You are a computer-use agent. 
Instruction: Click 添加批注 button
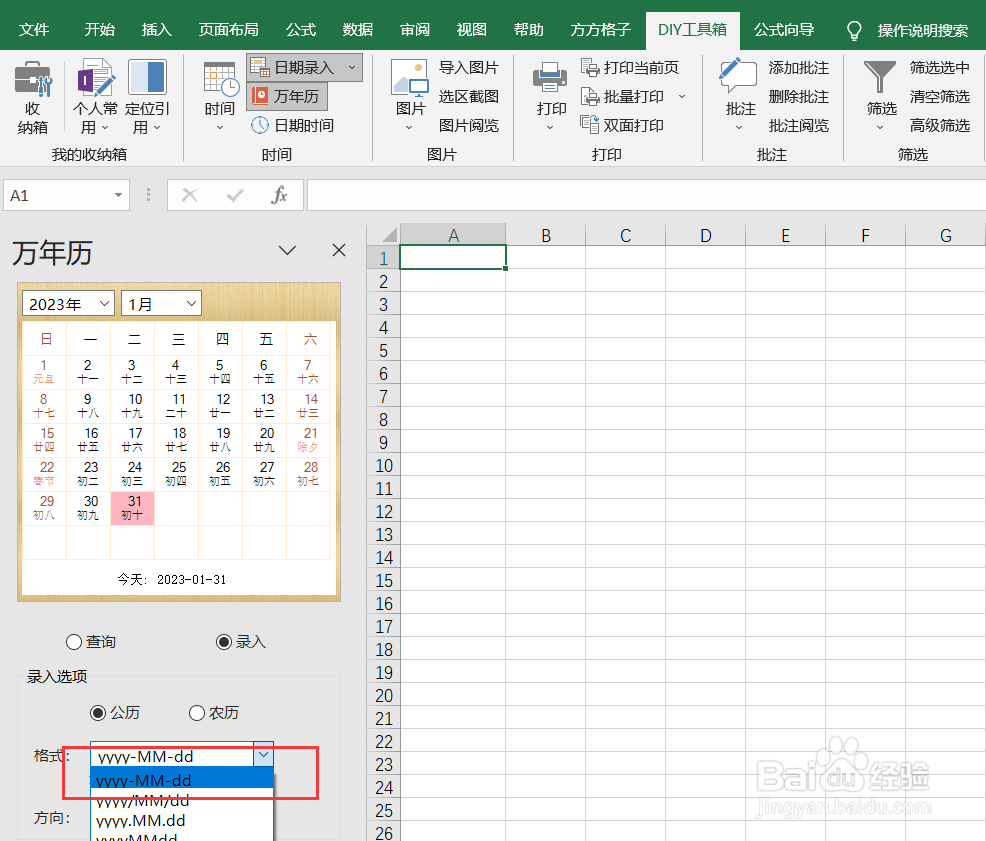coord(799,67)
